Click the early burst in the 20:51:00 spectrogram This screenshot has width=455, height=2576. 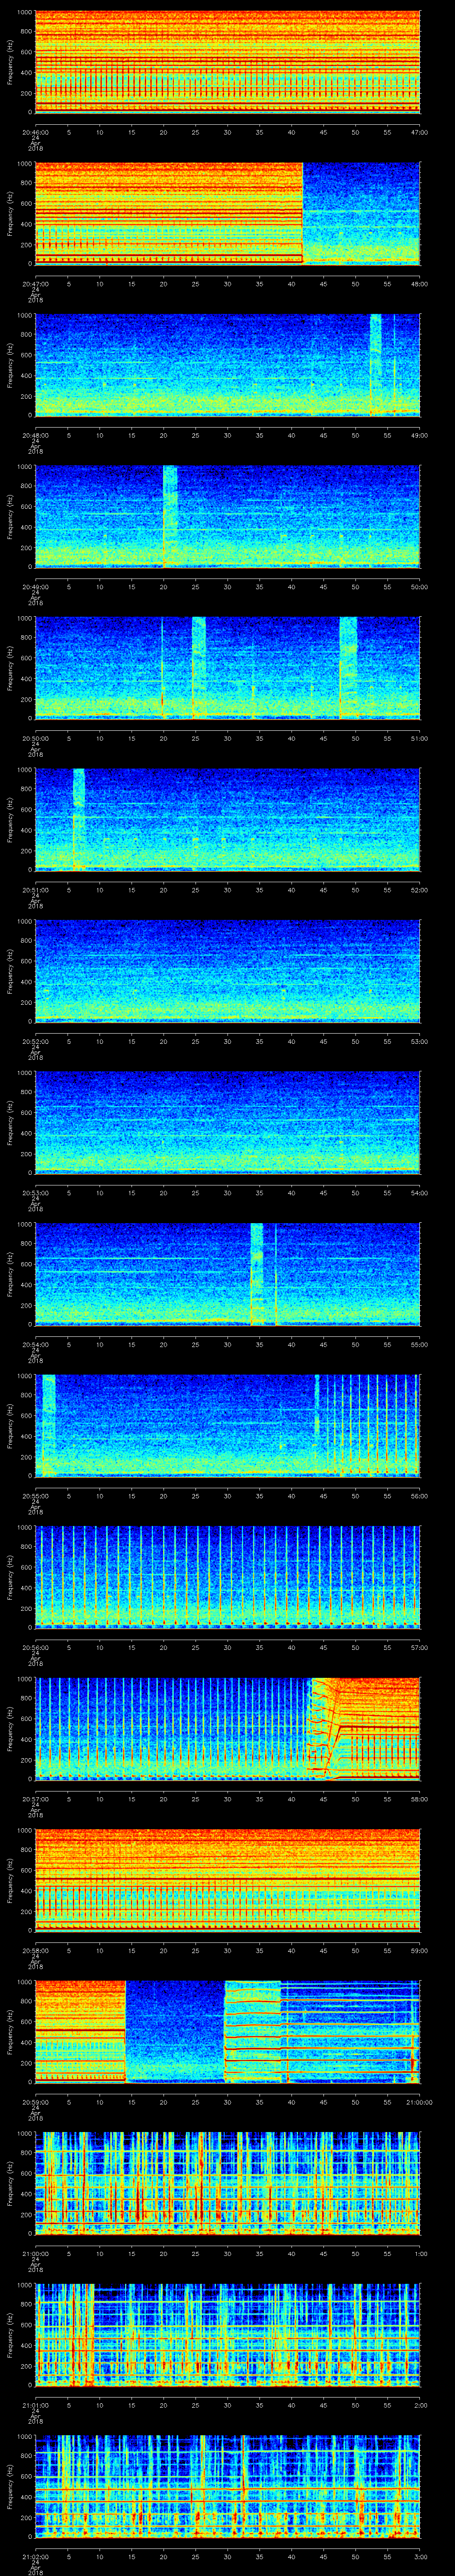(79, 818)
